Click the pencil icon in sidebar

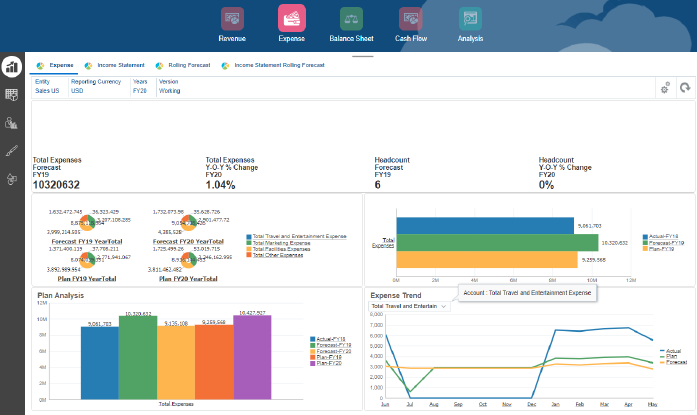[x=12, y=151]
